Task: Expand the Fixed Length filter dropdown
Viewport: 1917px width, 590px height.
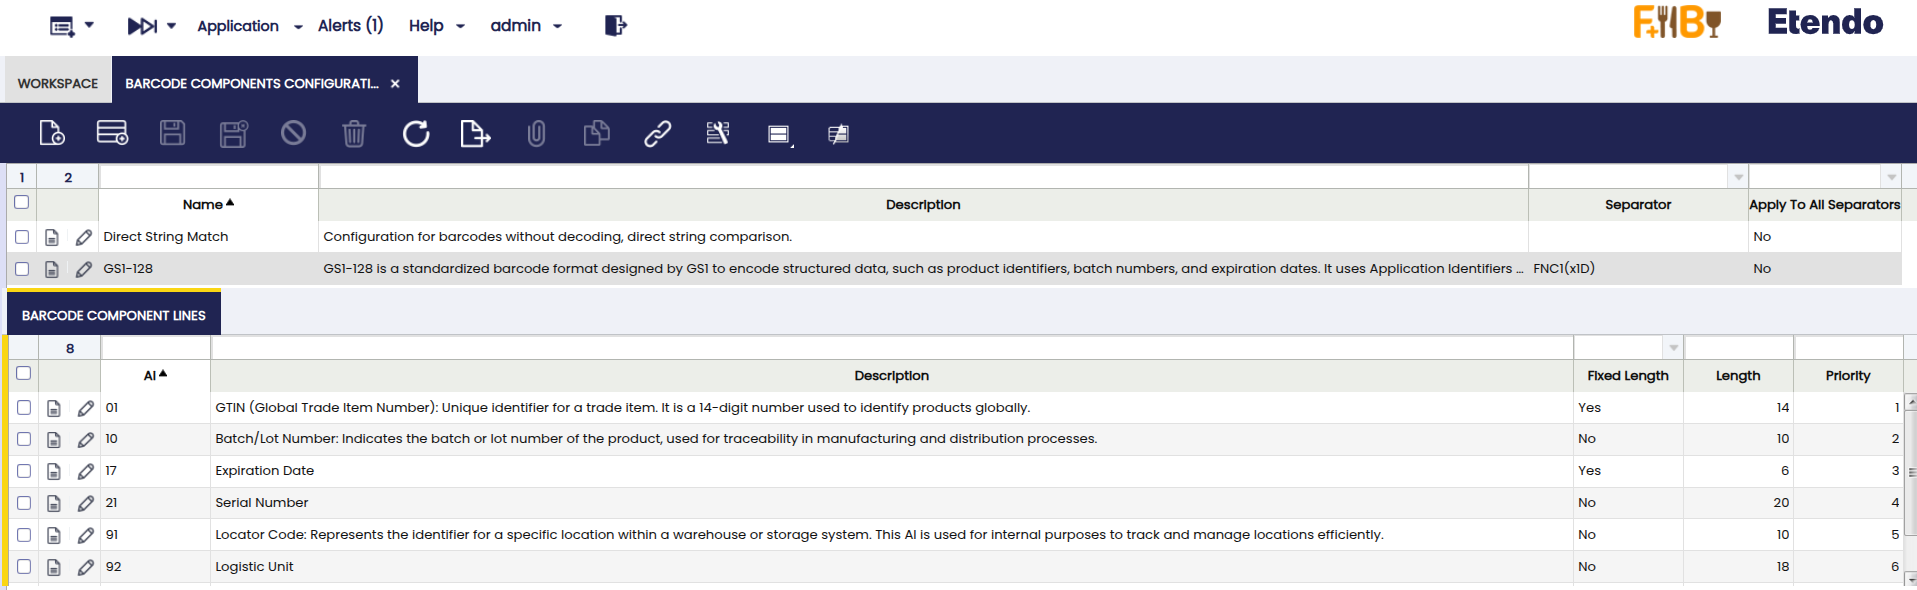Action: tap(1673, 348)
